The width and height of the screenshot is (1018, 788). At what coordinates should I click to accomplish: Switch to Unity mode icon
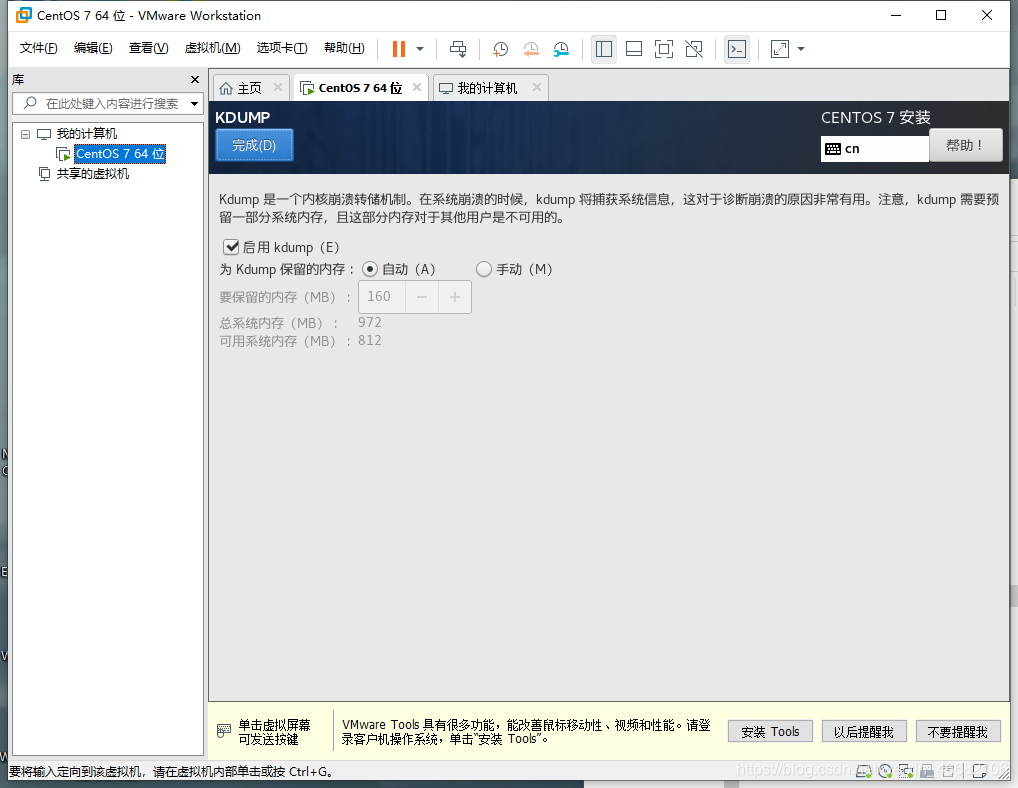click(694, 49)
